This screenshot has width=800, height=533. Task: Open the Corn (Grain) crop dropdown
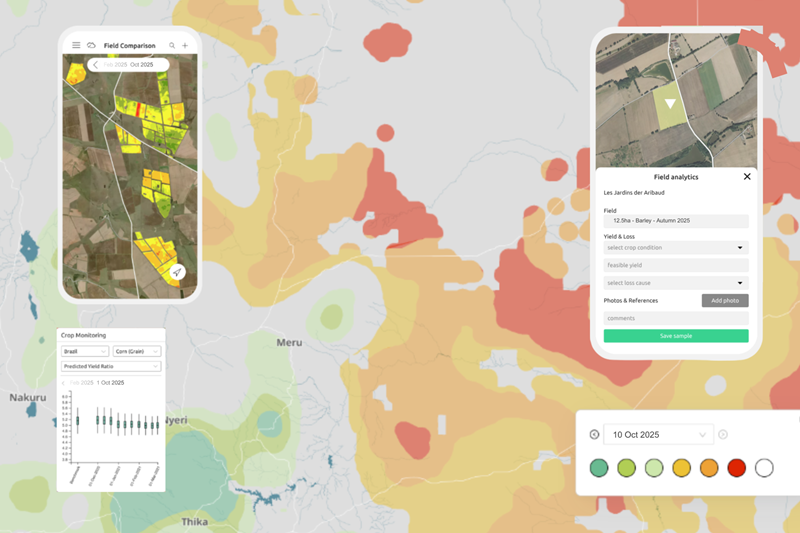pos(137,351)
